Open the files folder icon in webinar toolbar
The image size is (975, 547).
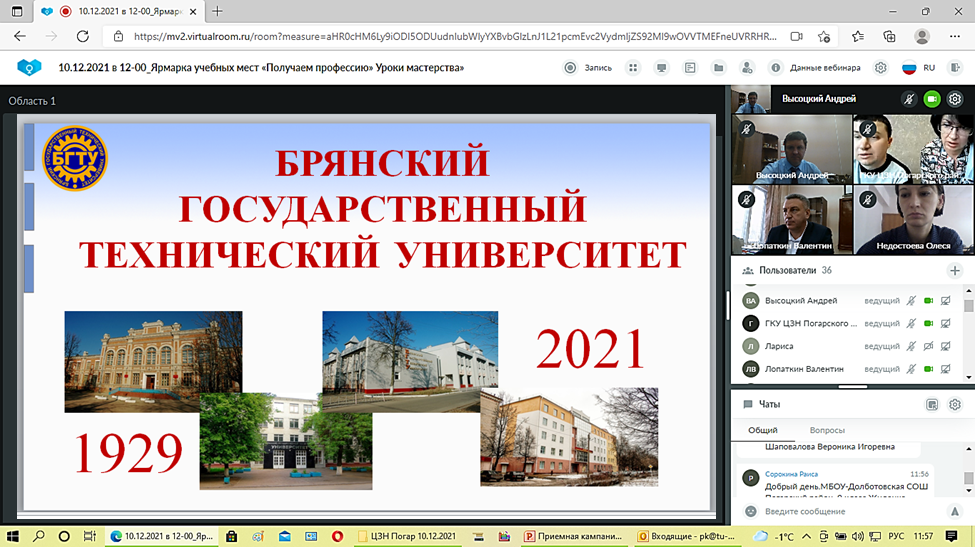[718, 68]
